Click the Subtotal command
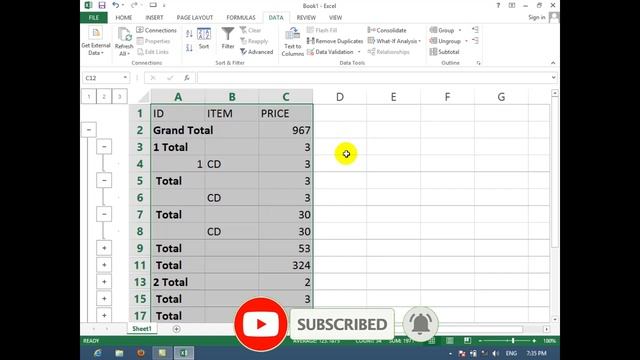 pyautogui.click(x=444, y=52)
